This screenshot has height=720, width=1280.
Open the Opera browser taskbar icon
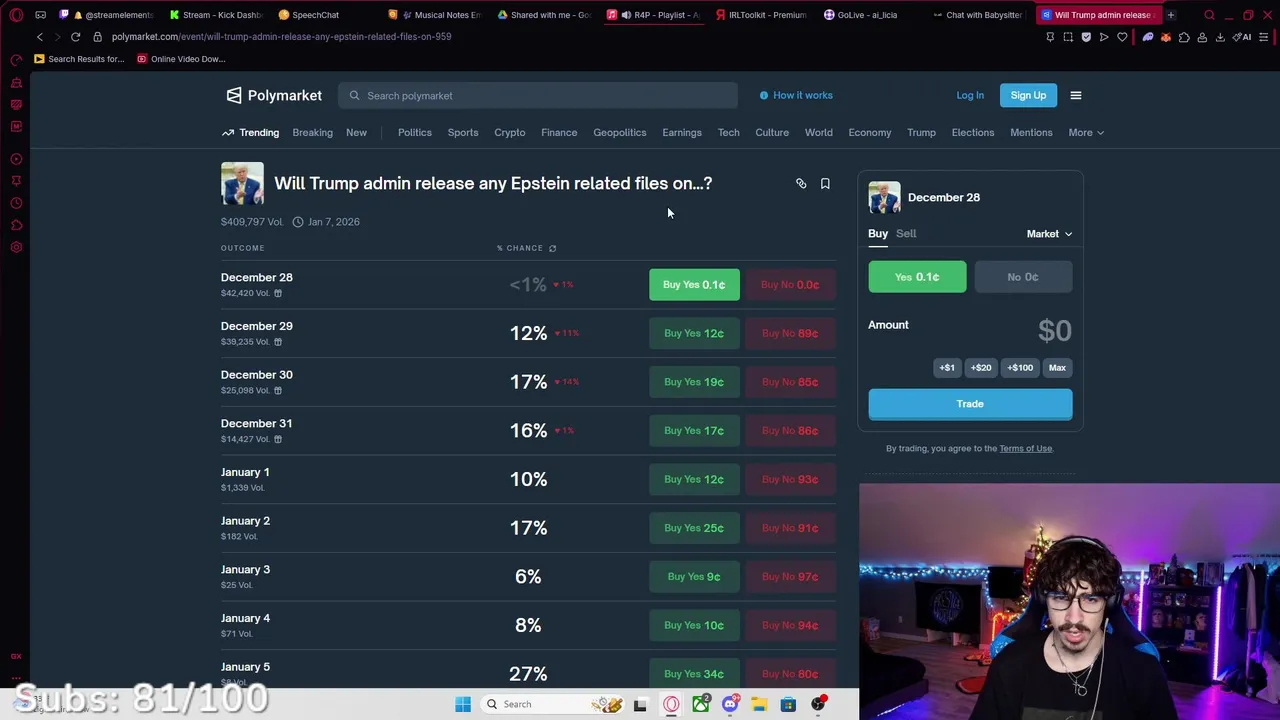click(x=671, y=704)
